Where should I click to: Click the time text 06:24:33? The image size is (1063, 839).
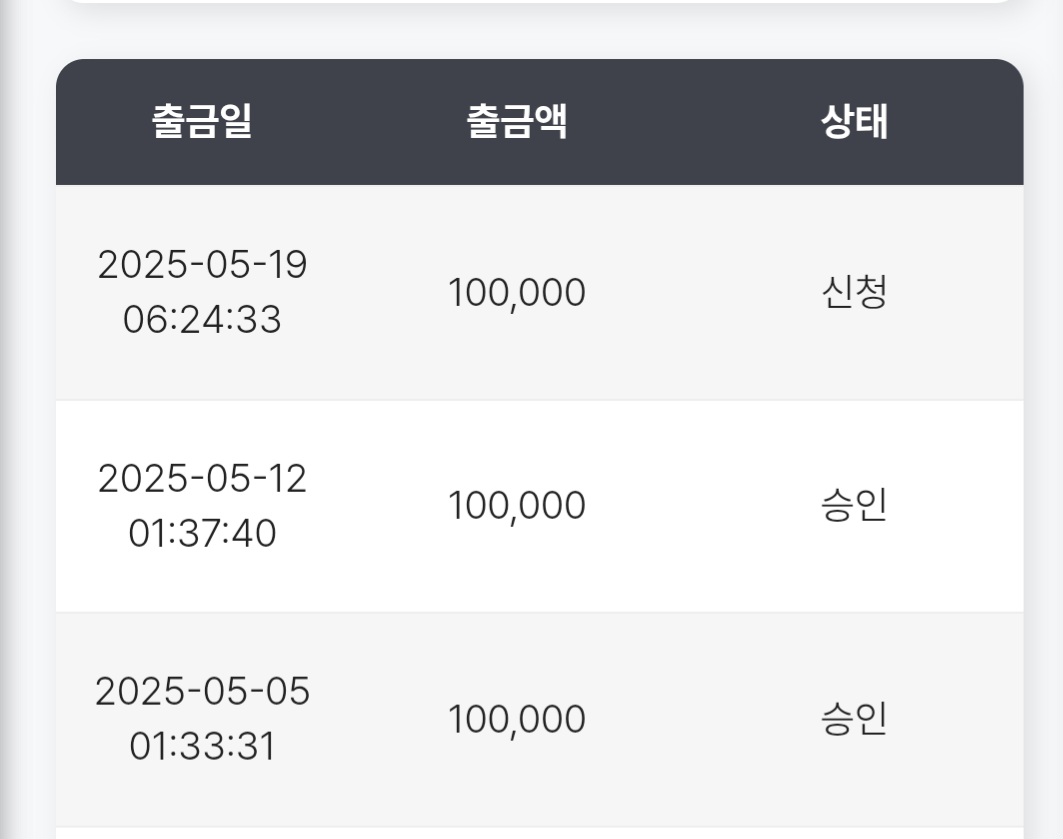(202, 319)
